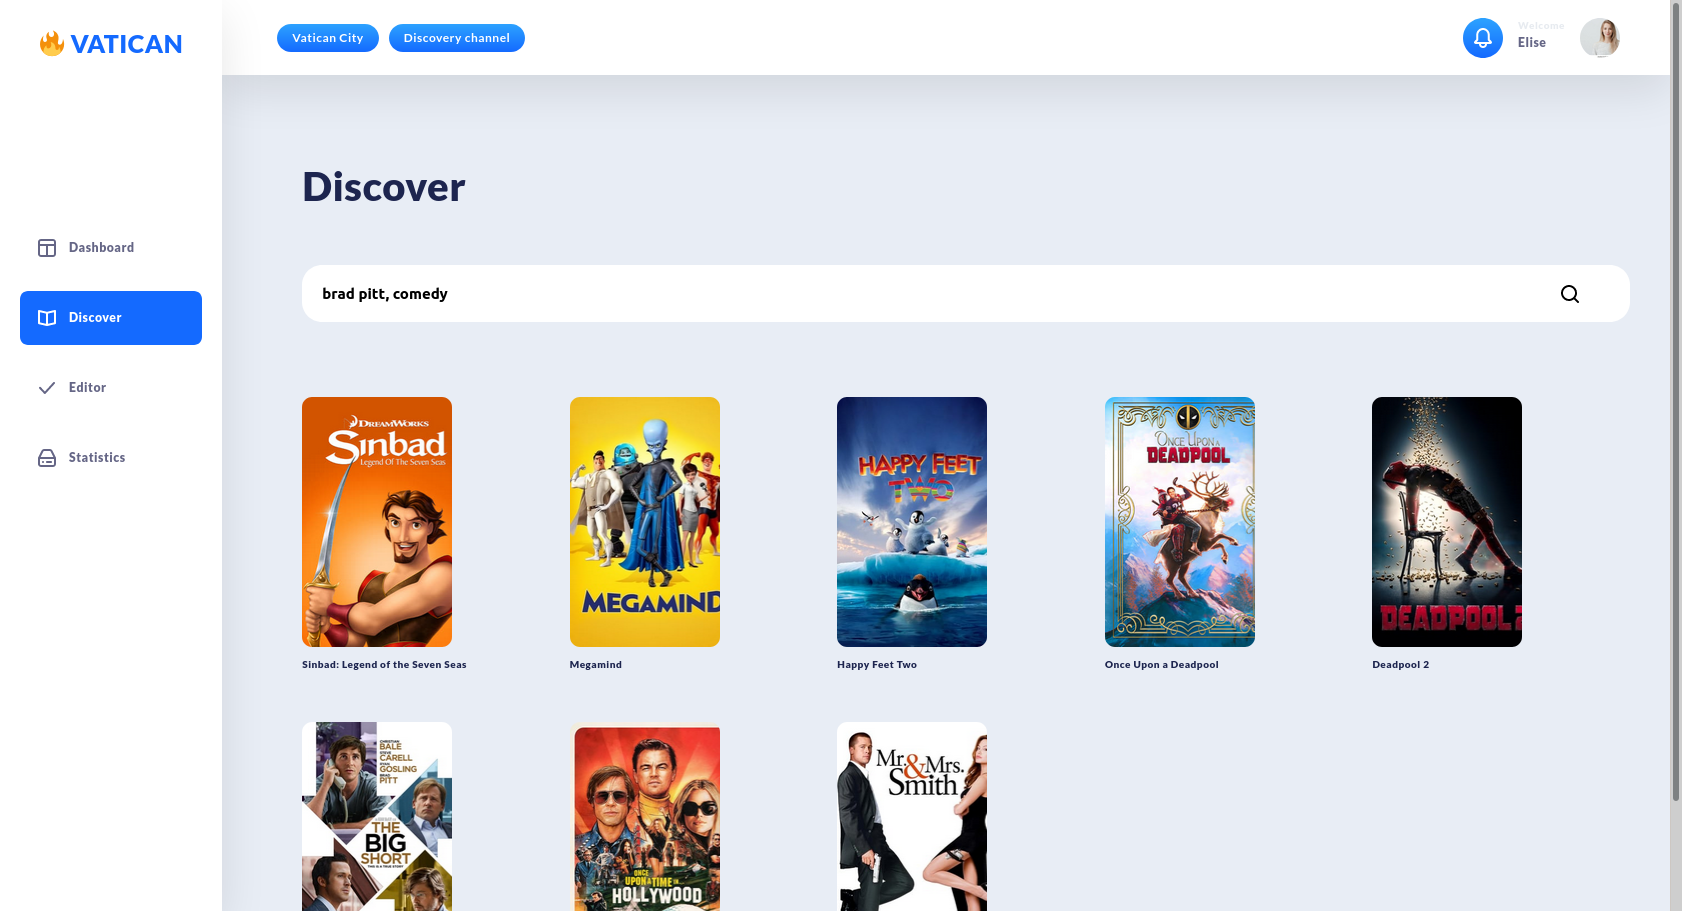Open the Deadpool 2 movie poster
The width and height of the screenshot is (1682, 911).
click(x=1447, y=522)
